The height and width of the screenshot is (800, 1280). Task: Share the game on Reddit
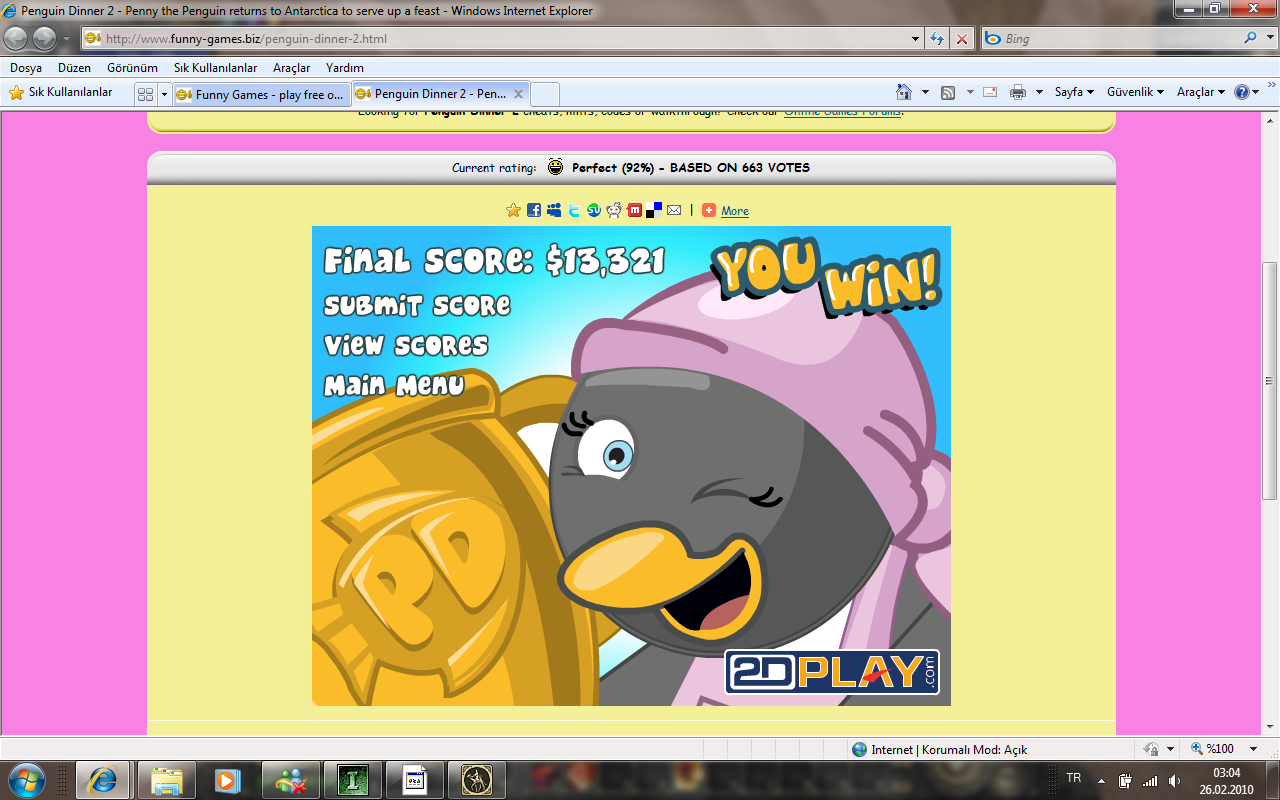coord(614,210)
